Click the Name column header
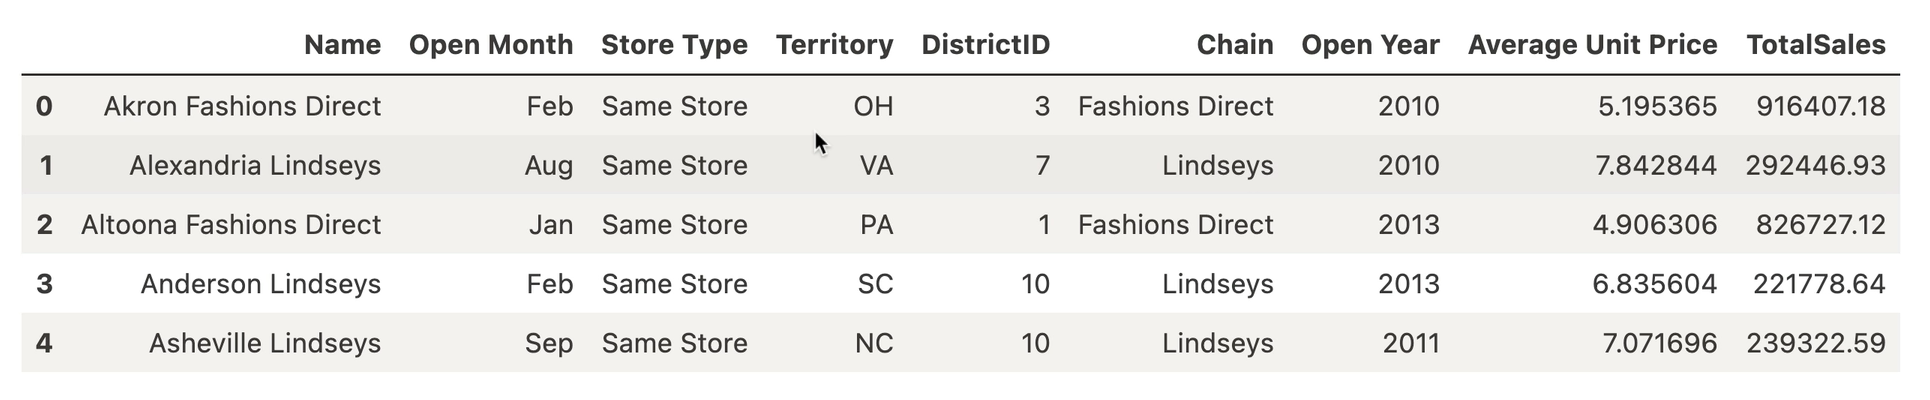1930x400 pixels. pos(342,45)
